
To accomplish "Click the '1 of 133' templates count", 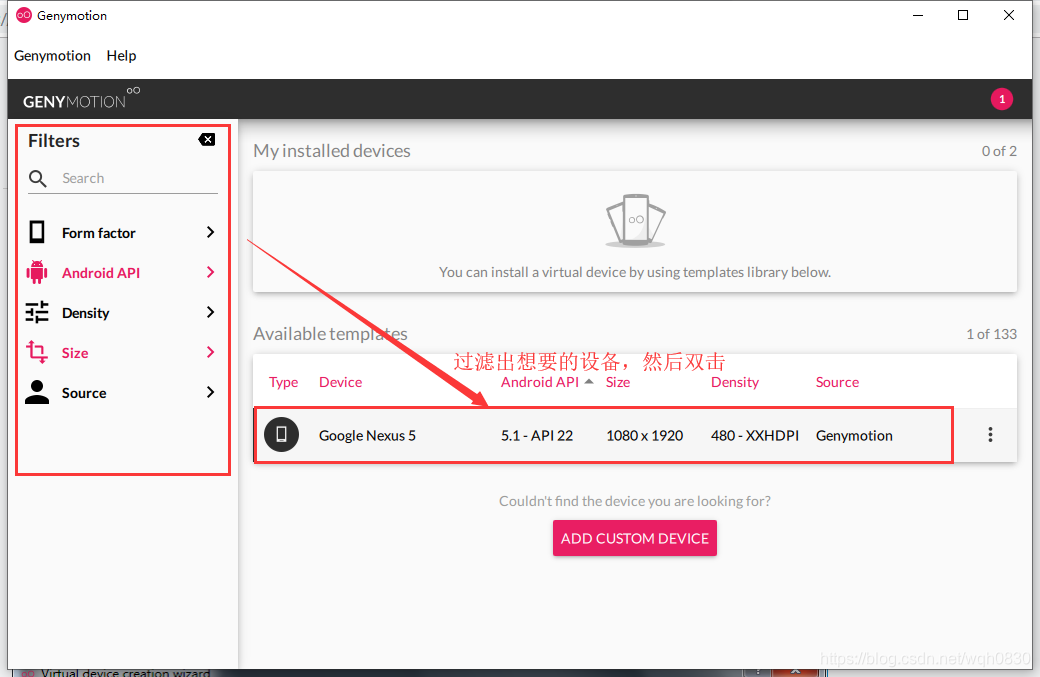I will click(x=991, y=334).
